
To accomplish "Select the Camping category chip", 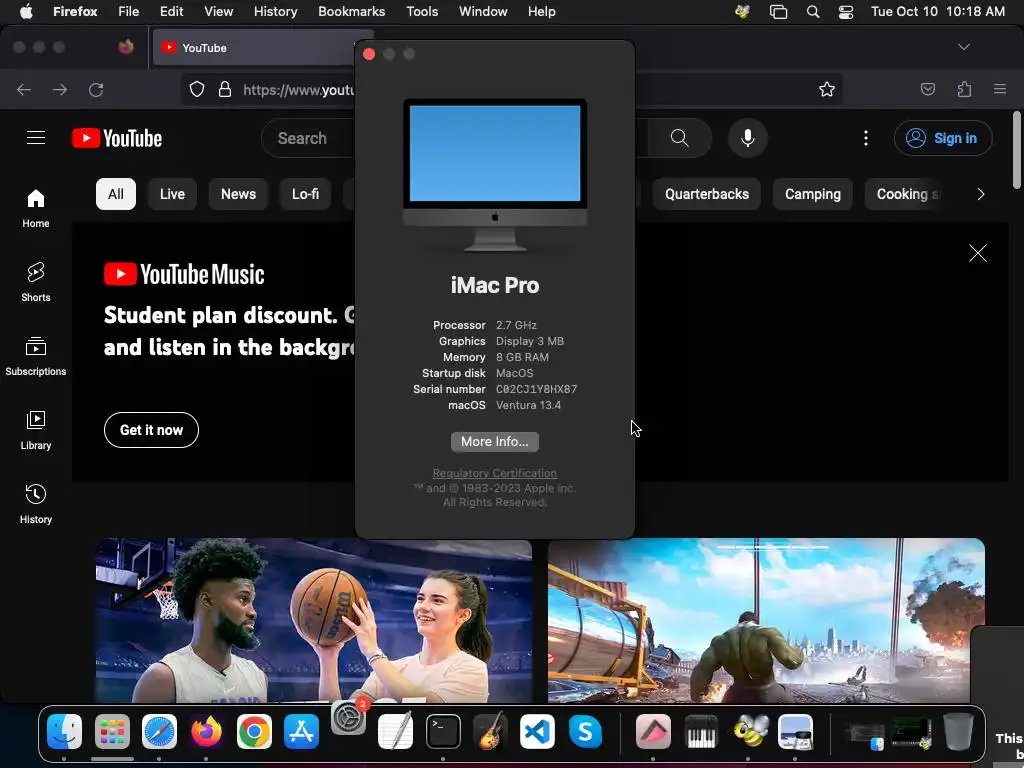I will [x=812, y=194].
